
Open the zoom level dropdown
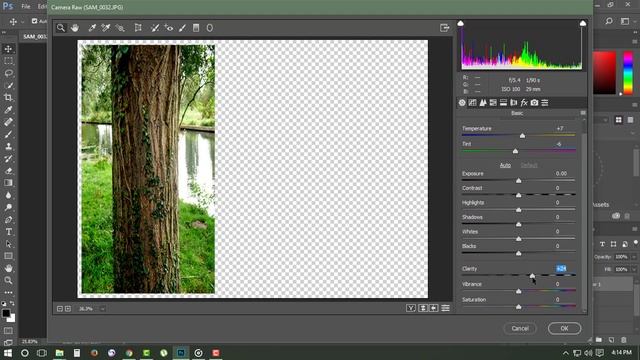[102, 309]
